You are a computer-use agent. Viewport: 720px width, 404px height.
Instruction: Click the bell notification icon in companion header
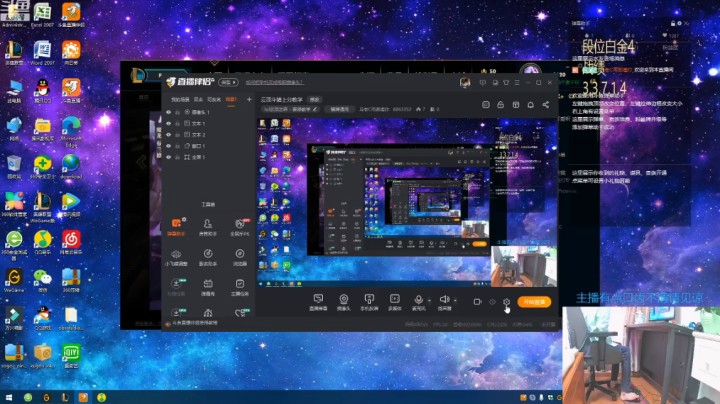[x=530, y=105]
